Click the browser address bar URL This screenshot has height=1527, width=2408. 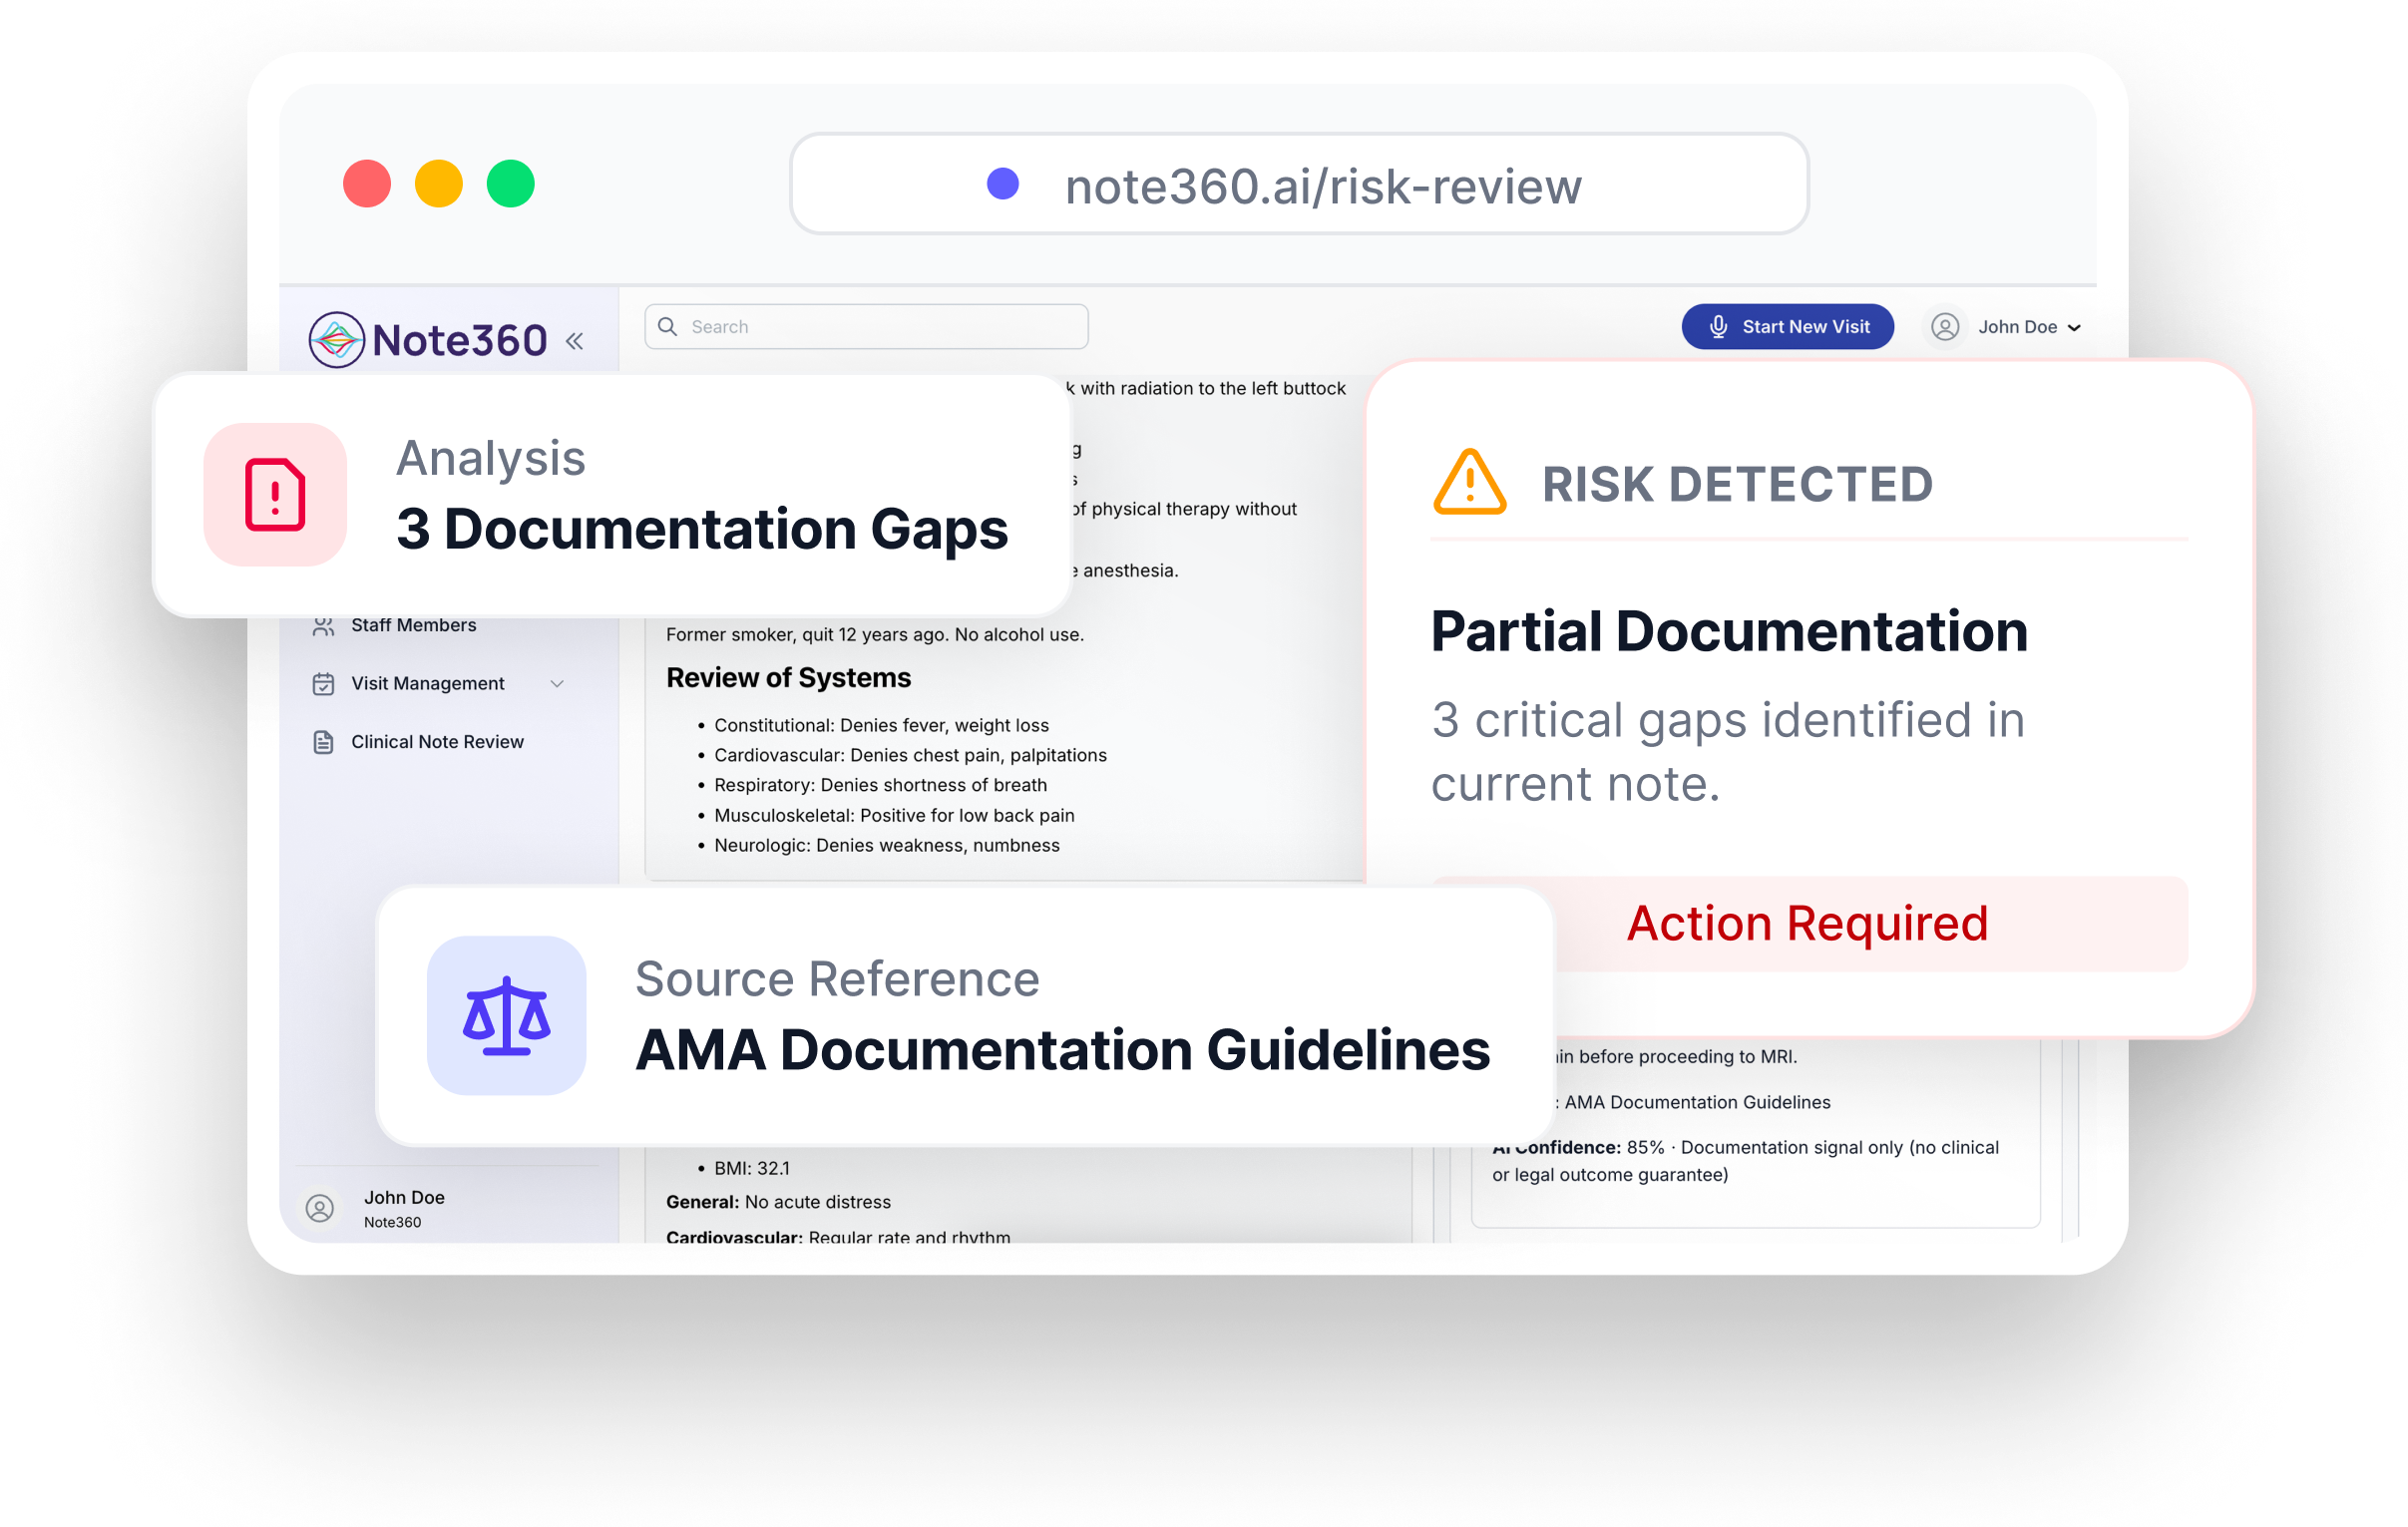pos(1322,186)
